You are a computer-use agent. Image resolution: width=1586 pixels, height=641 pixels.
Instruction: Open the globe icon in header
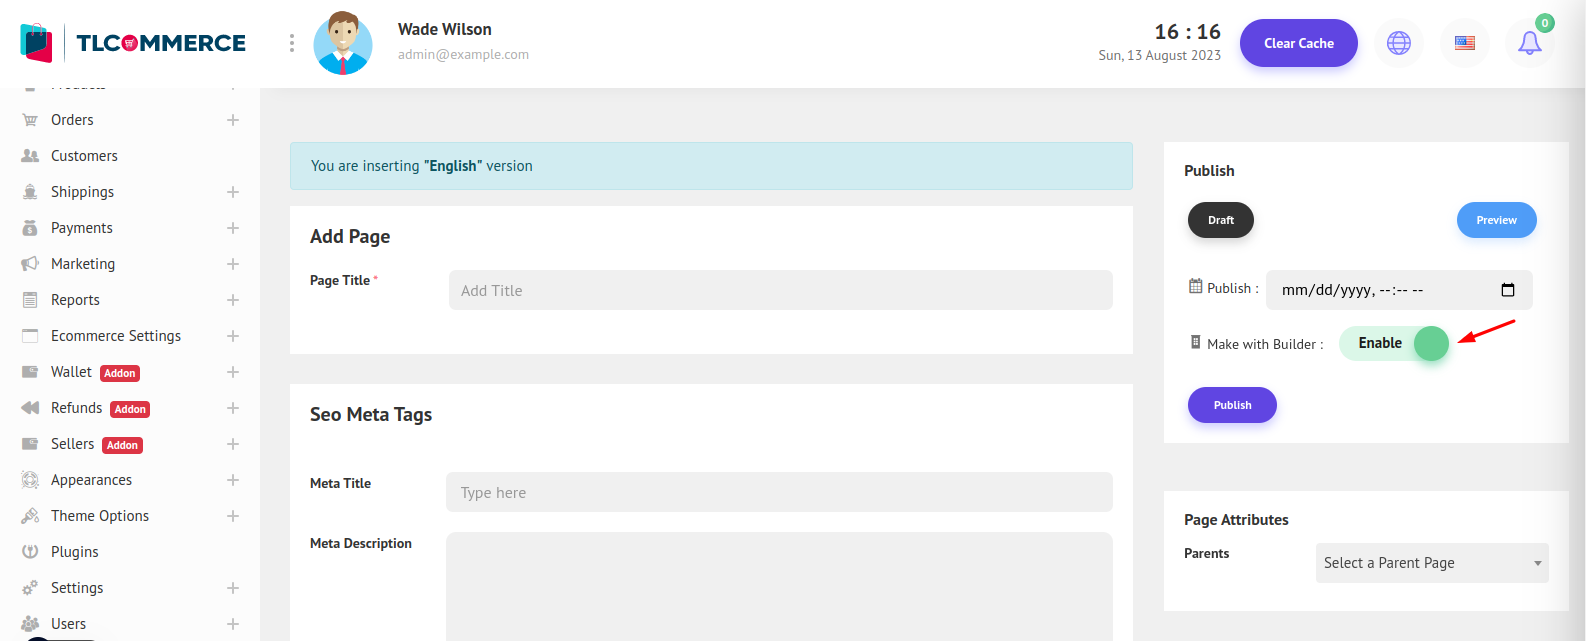point(1398,43)
